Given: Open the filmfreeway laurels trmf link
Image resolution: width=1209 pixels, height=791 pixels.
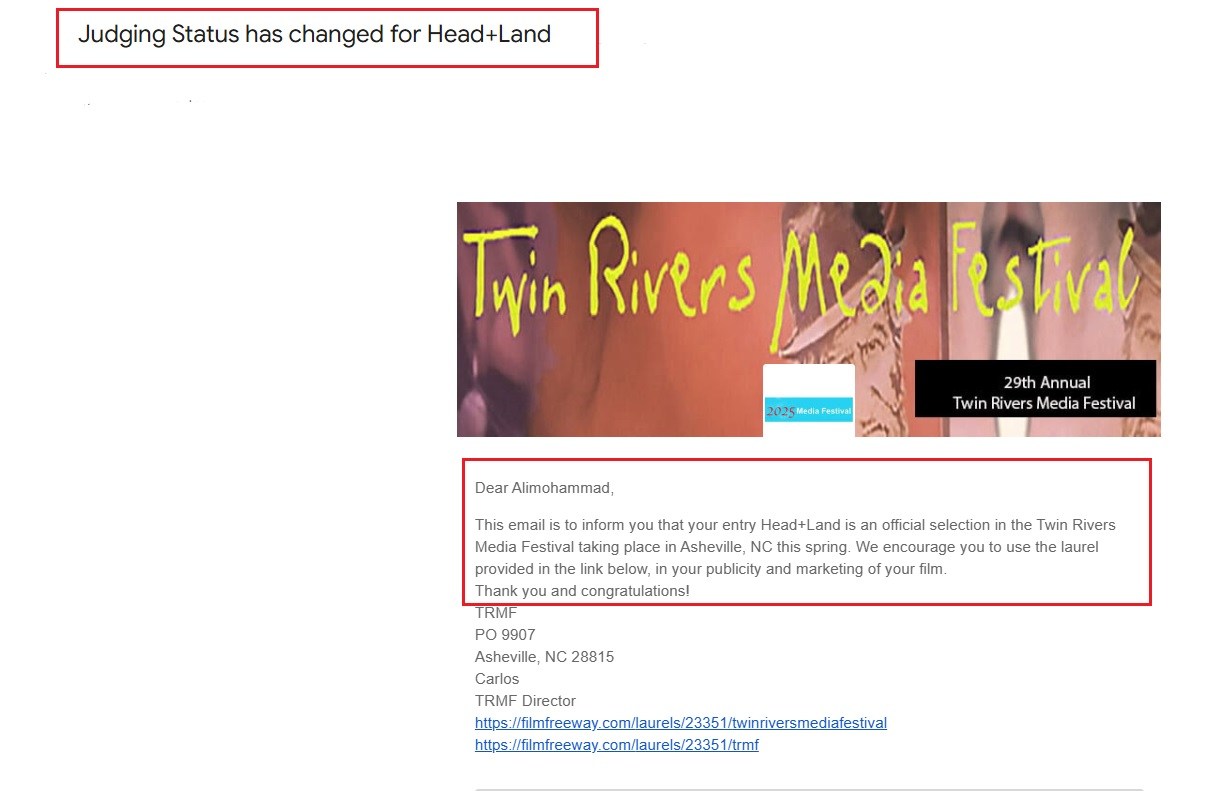Looking at the screenshot, I should (617, 745).
